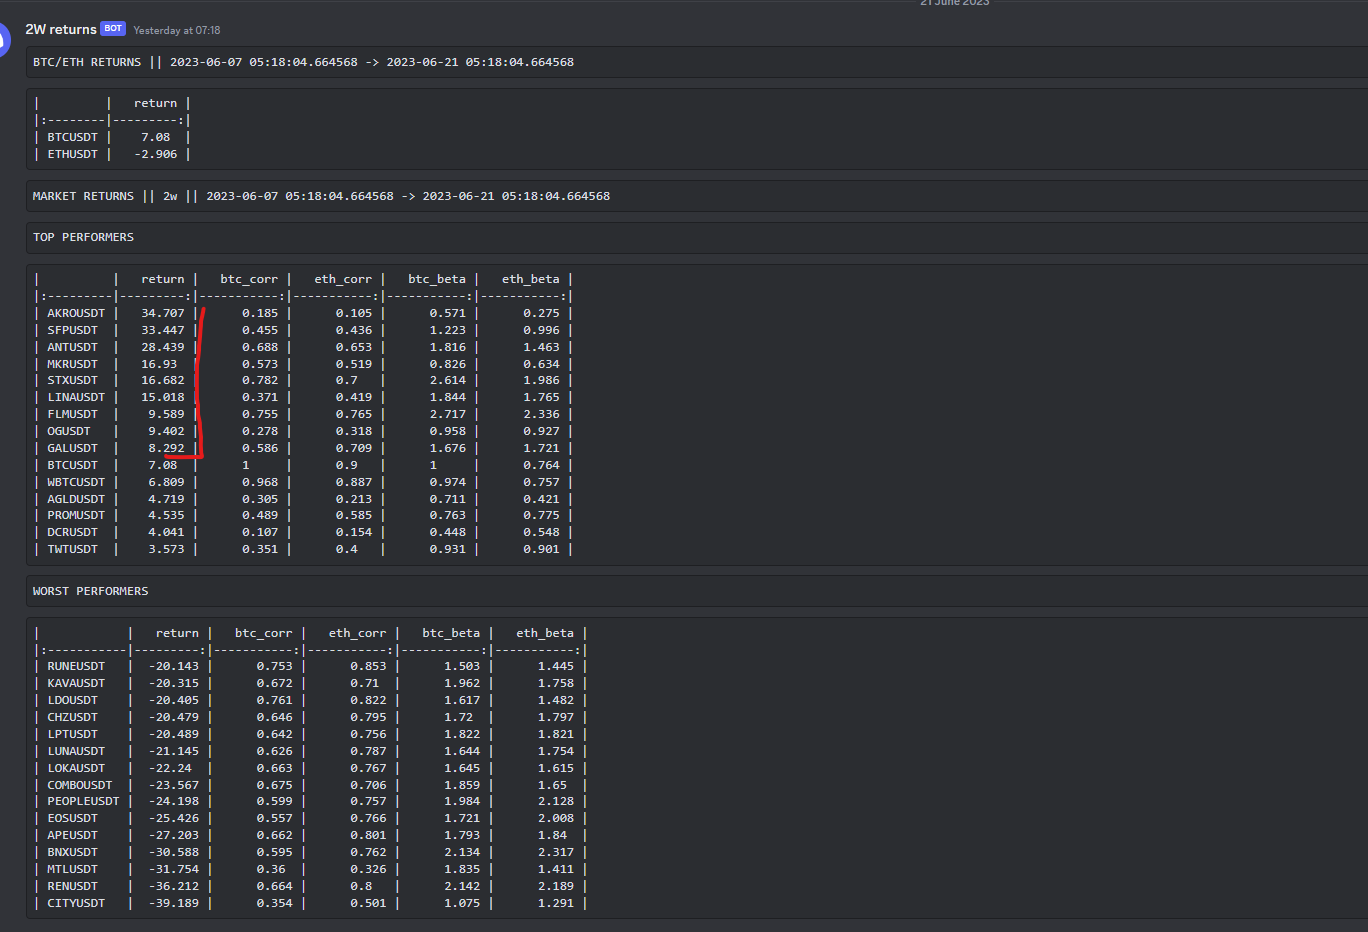Click RENUSDT return -36.212
1368x932 pixels.
pyautogui.click(x=174, y=886)
